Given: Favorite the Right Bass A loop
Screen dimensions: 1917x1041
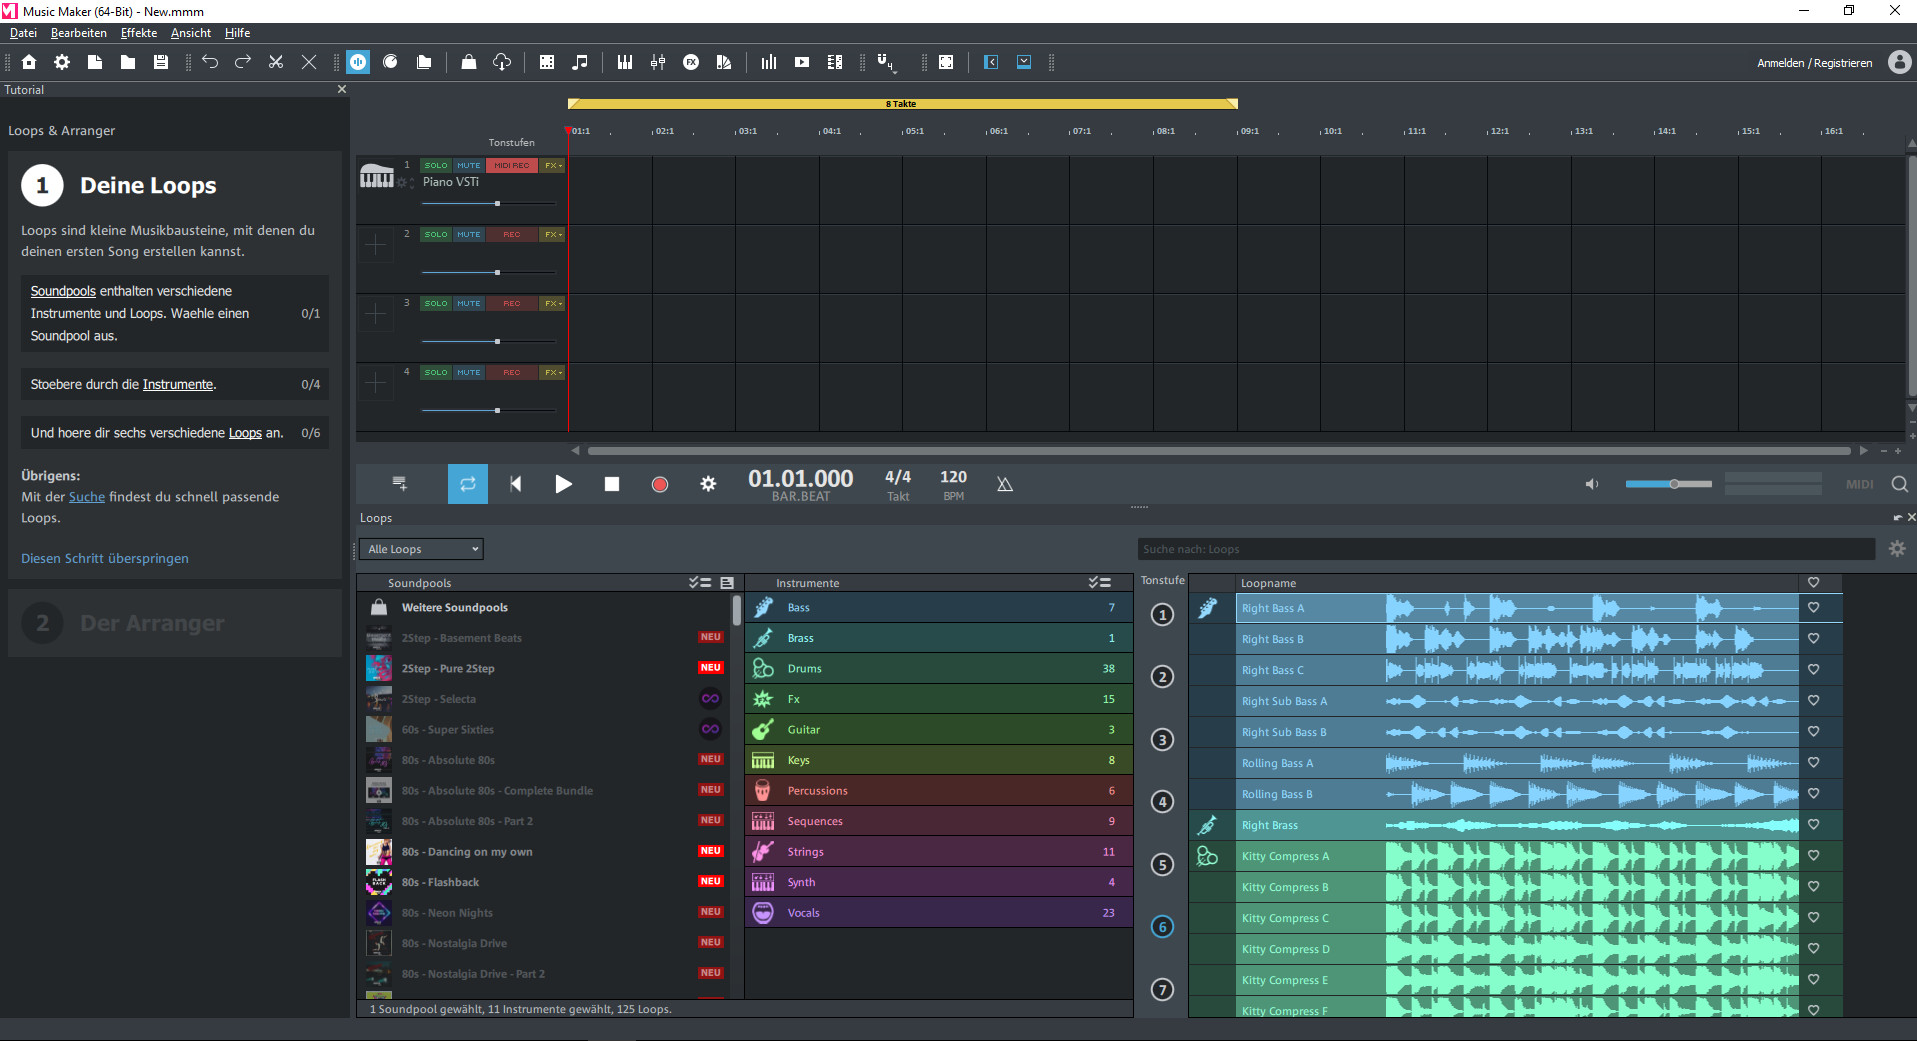Looking at the screenshot, I should click(1815, 607).
